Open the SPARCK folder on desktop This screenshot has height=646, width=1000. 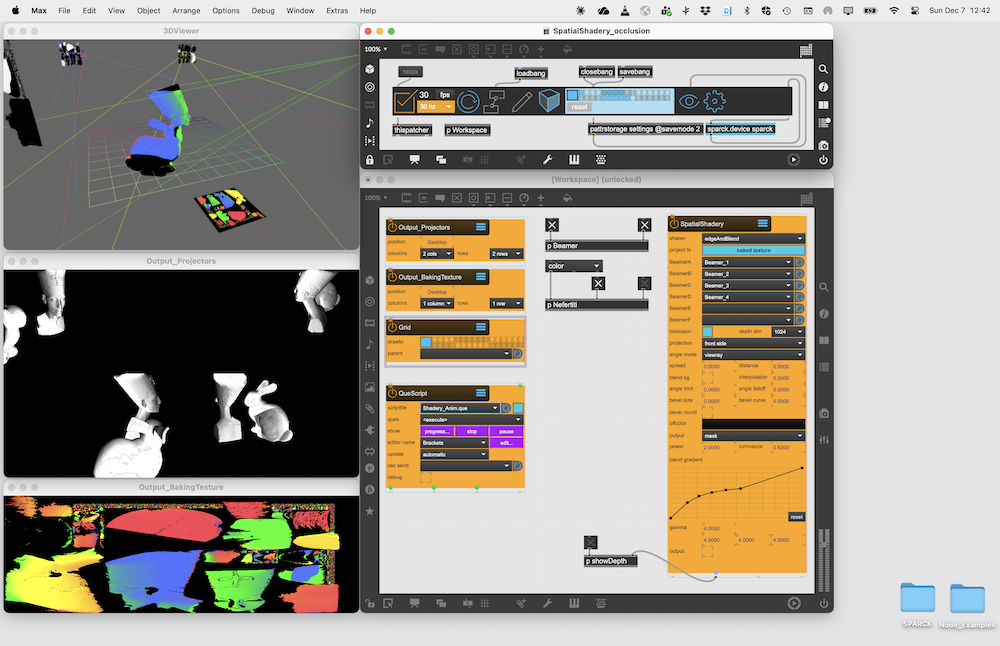coord(917,601)
